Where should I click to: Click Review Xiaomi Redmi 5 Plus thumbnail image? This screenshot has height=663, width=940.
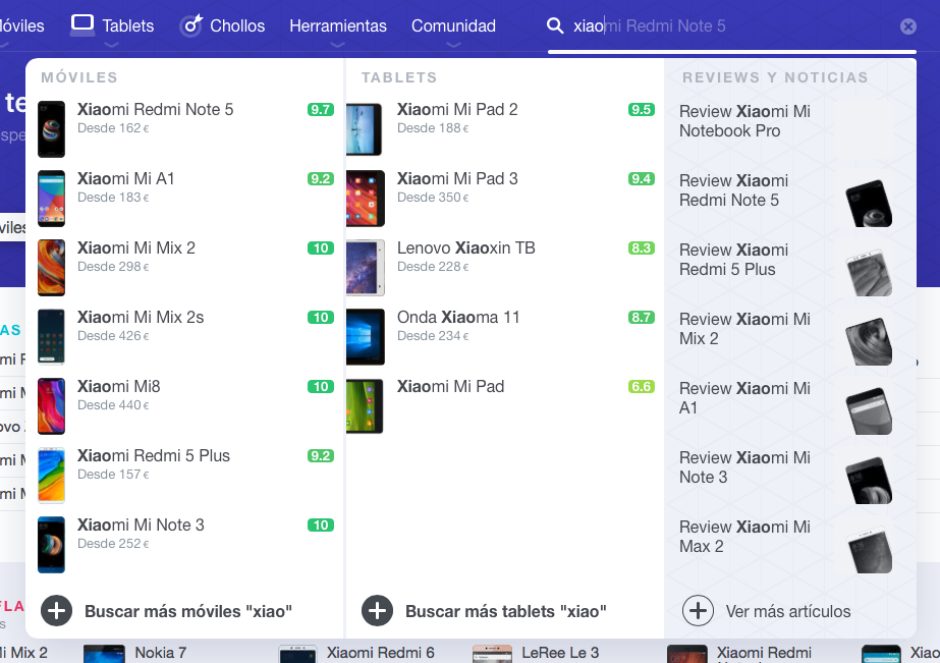(x=869, y=273)
